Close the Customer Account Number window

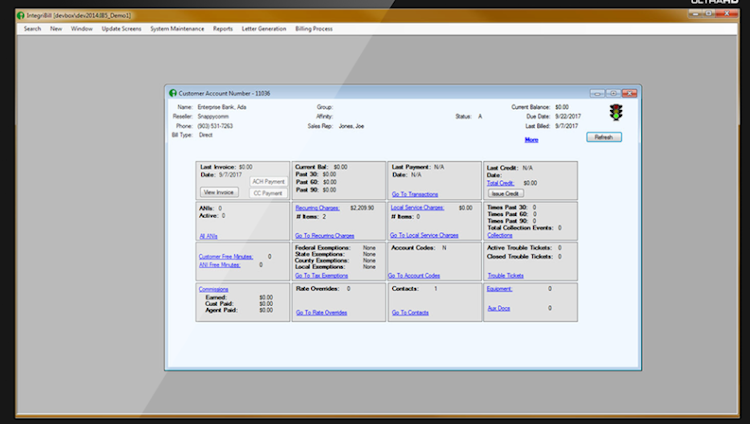pos(629,93)
